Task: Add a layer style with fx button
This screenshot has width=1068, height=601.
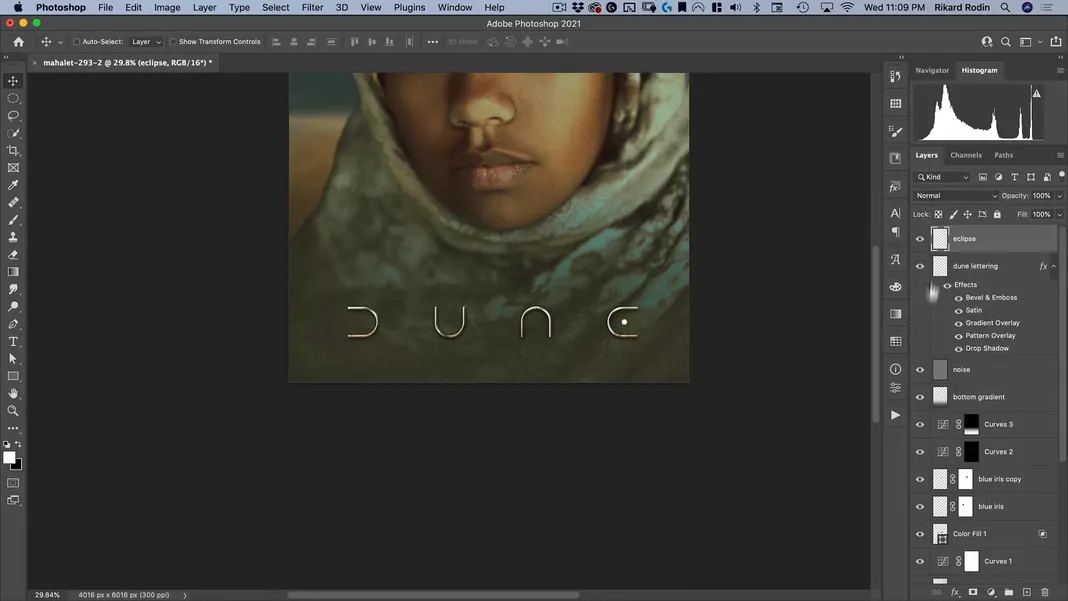Action: (955, 593)
